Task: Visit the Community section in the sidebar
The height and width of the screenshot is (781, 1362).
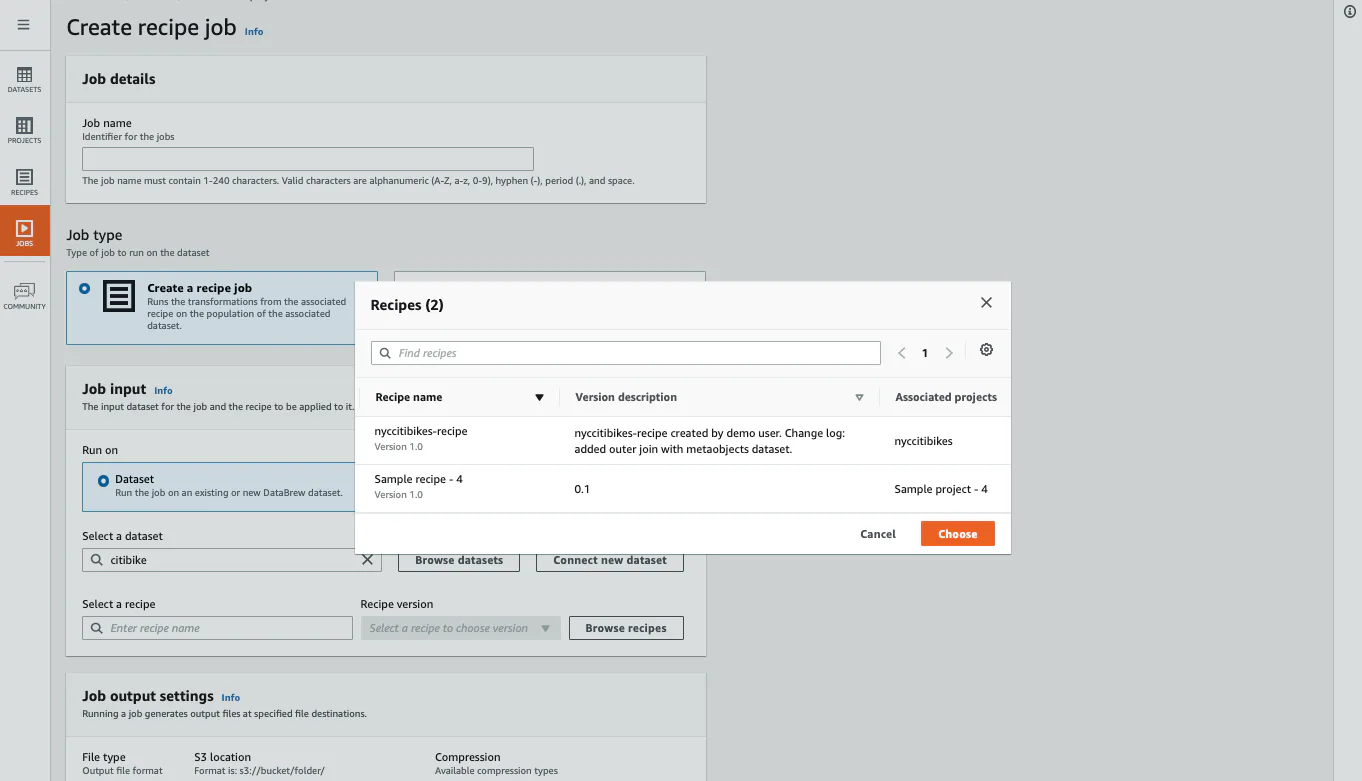Action: [x=24, y=294]
